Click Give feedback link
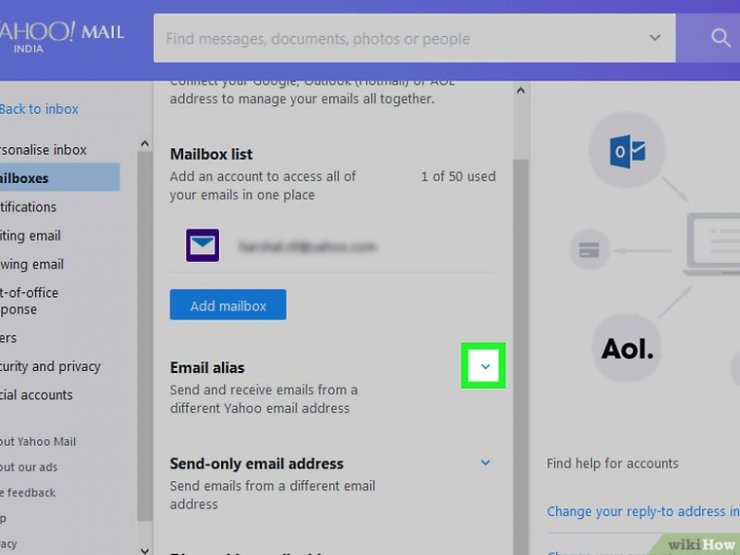Screen dimensions: 740x555 click(x=28, y=493)
